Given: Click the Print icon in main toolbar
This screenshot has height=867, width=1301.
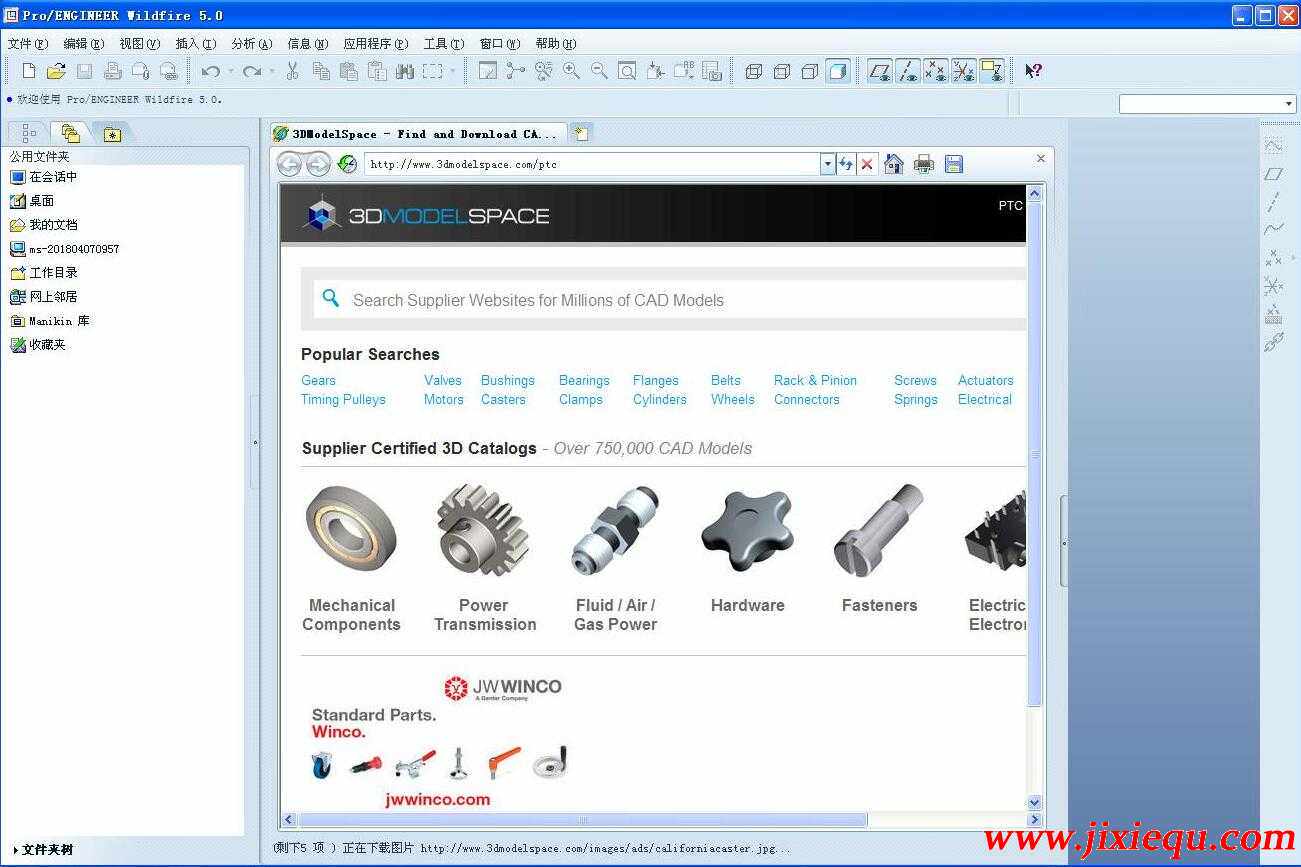Looking at the screenshot, I should click(x=112, y=71).
